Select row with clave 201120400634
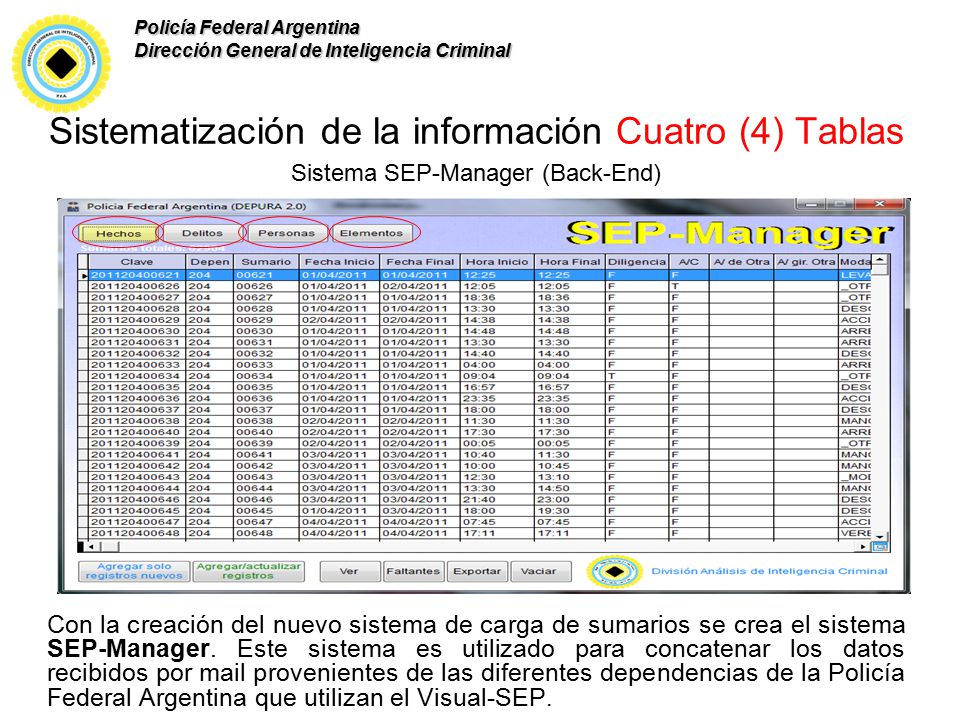960x720 pixels. click(475, 376)
